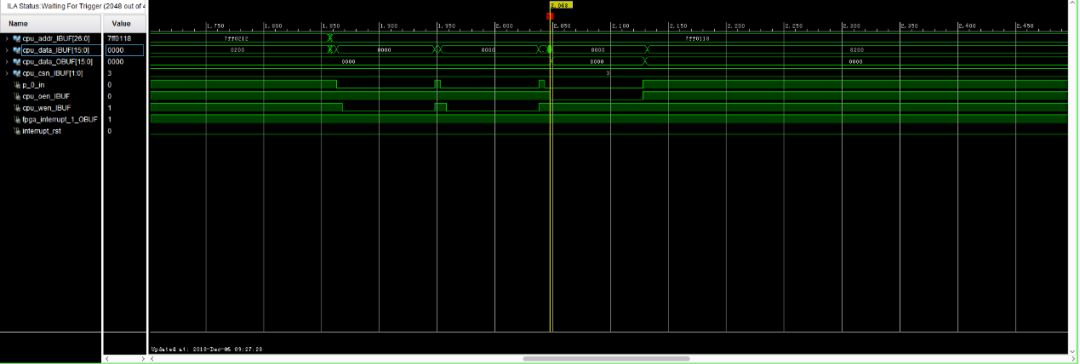Click bus icon of cpu_data_OBUF[15:0]
Screen dimensions: 1080x364
(x=17, y=61)
